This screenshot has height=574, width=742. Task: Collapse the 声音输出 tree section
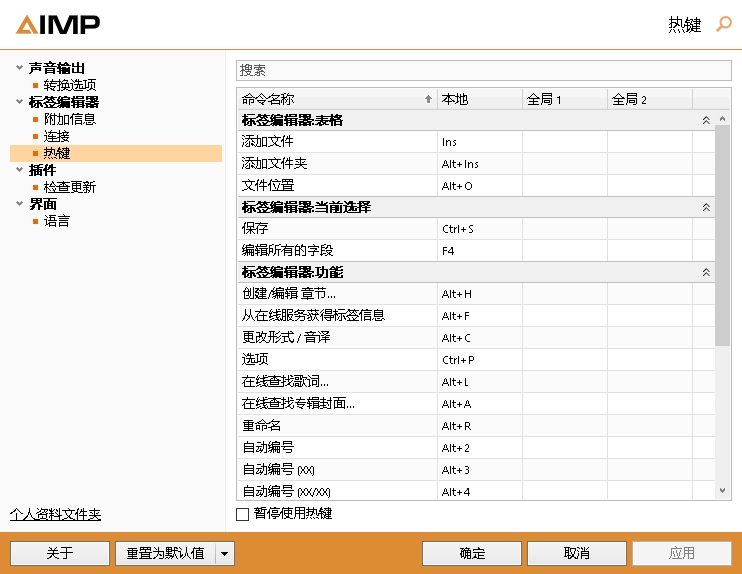19,68
